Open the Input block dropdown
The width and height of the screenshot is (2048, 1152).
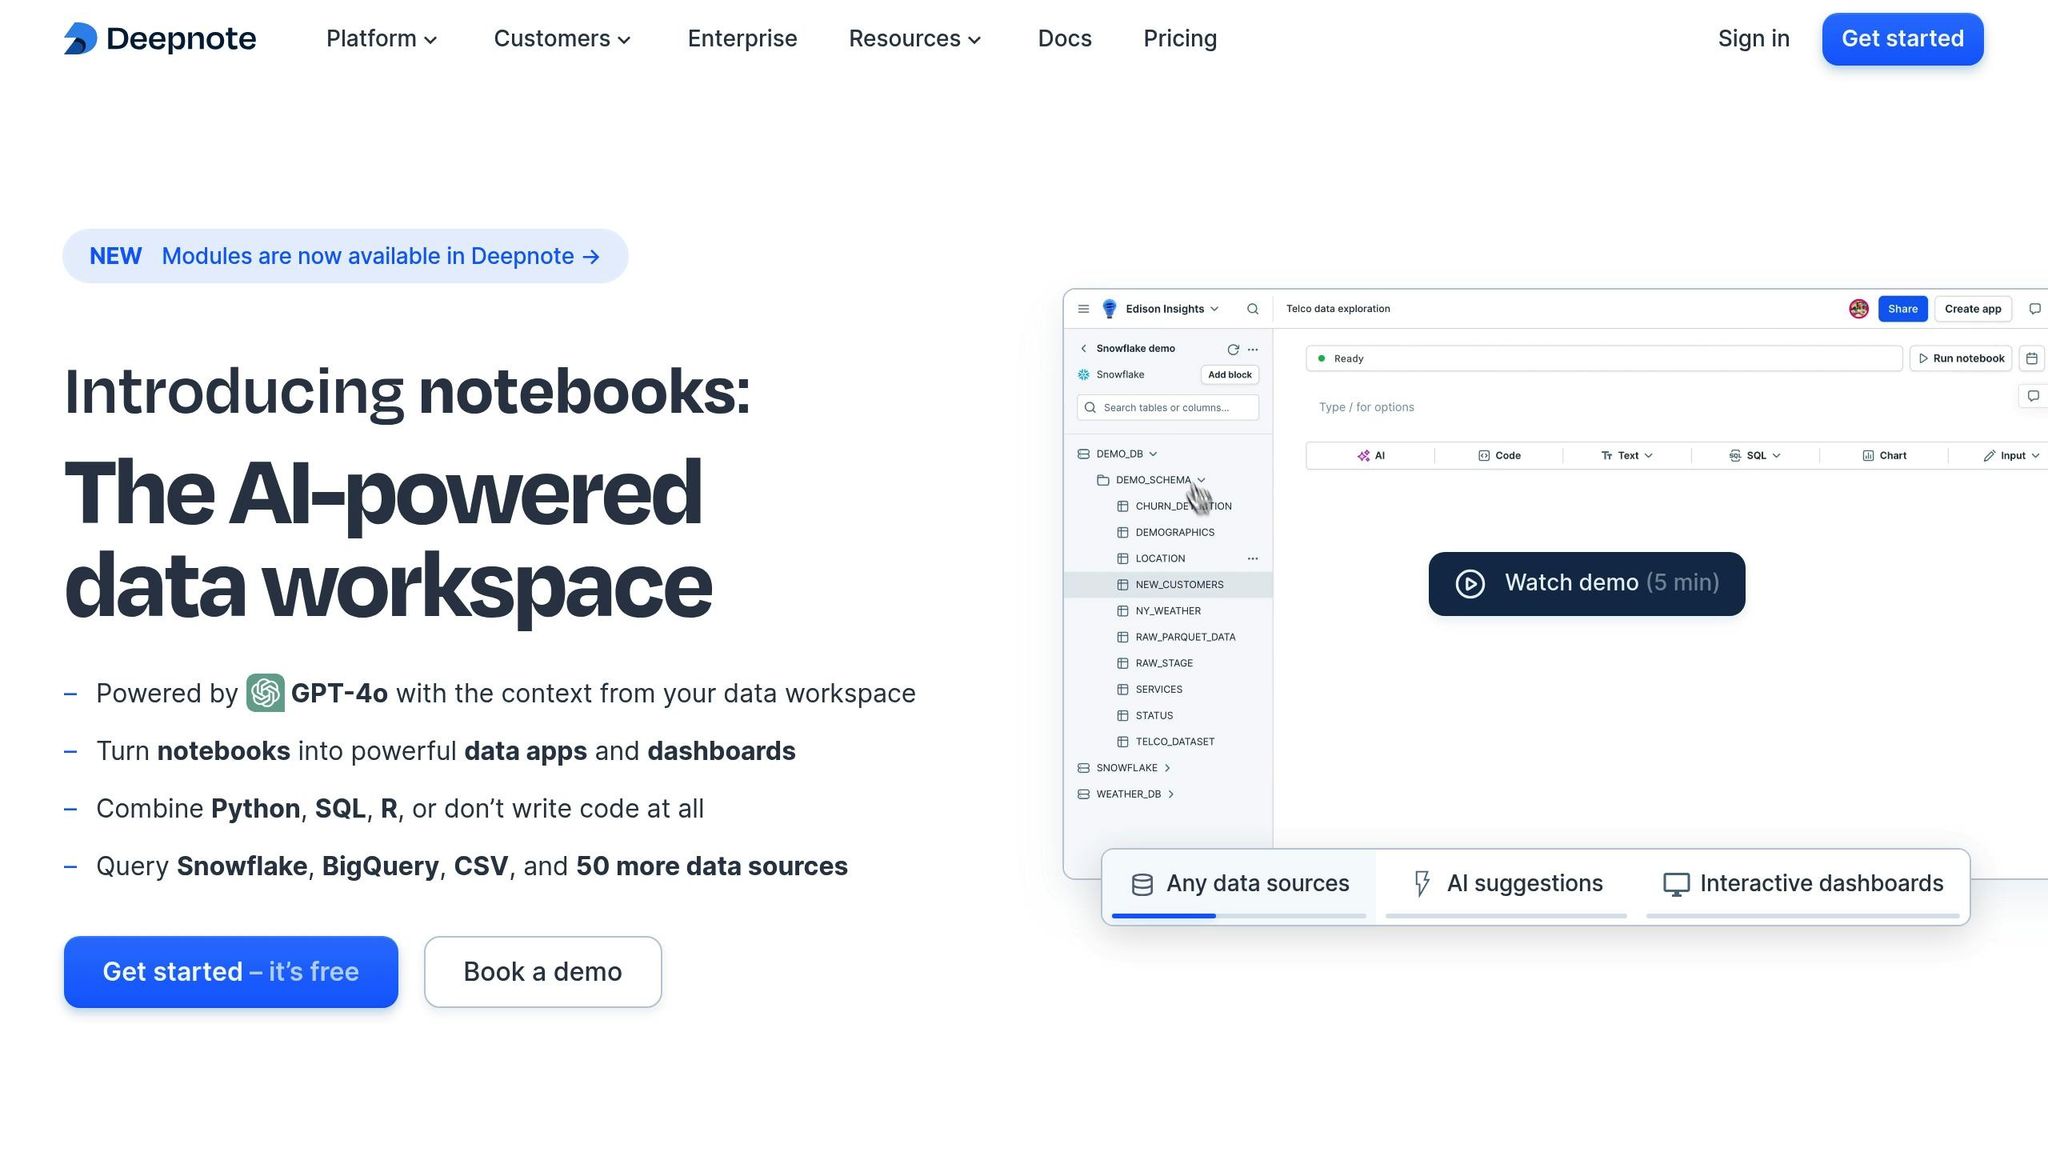coord(2011,456)
